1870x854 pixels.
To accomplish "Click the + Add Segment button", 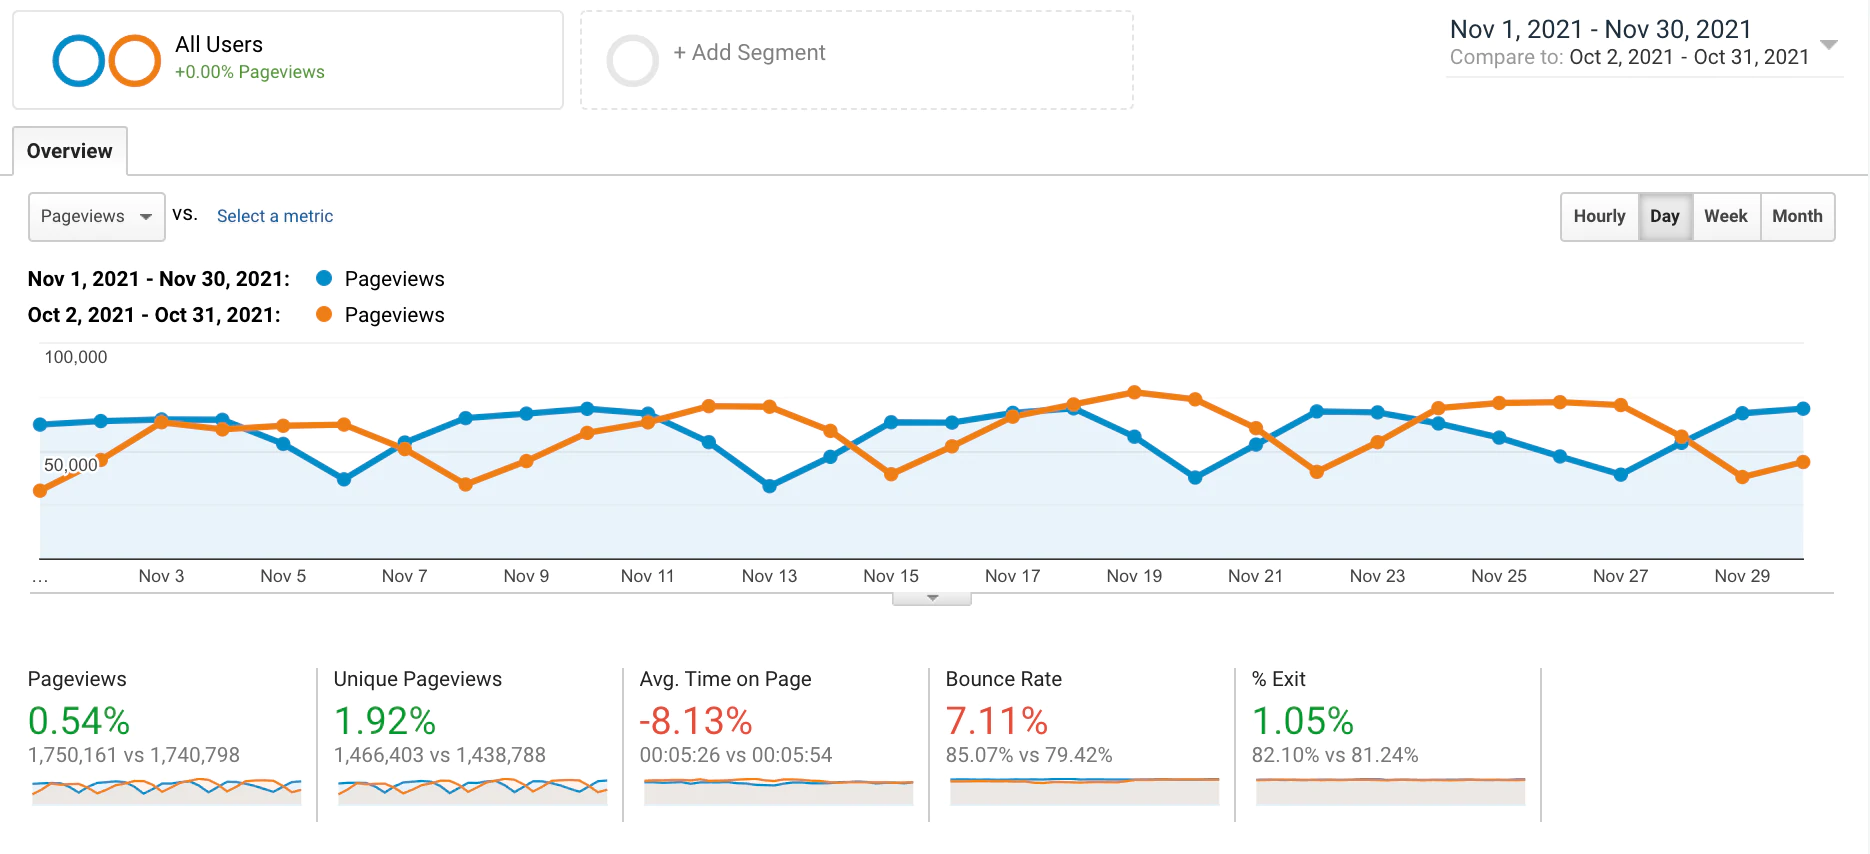I will click(749, 52).
